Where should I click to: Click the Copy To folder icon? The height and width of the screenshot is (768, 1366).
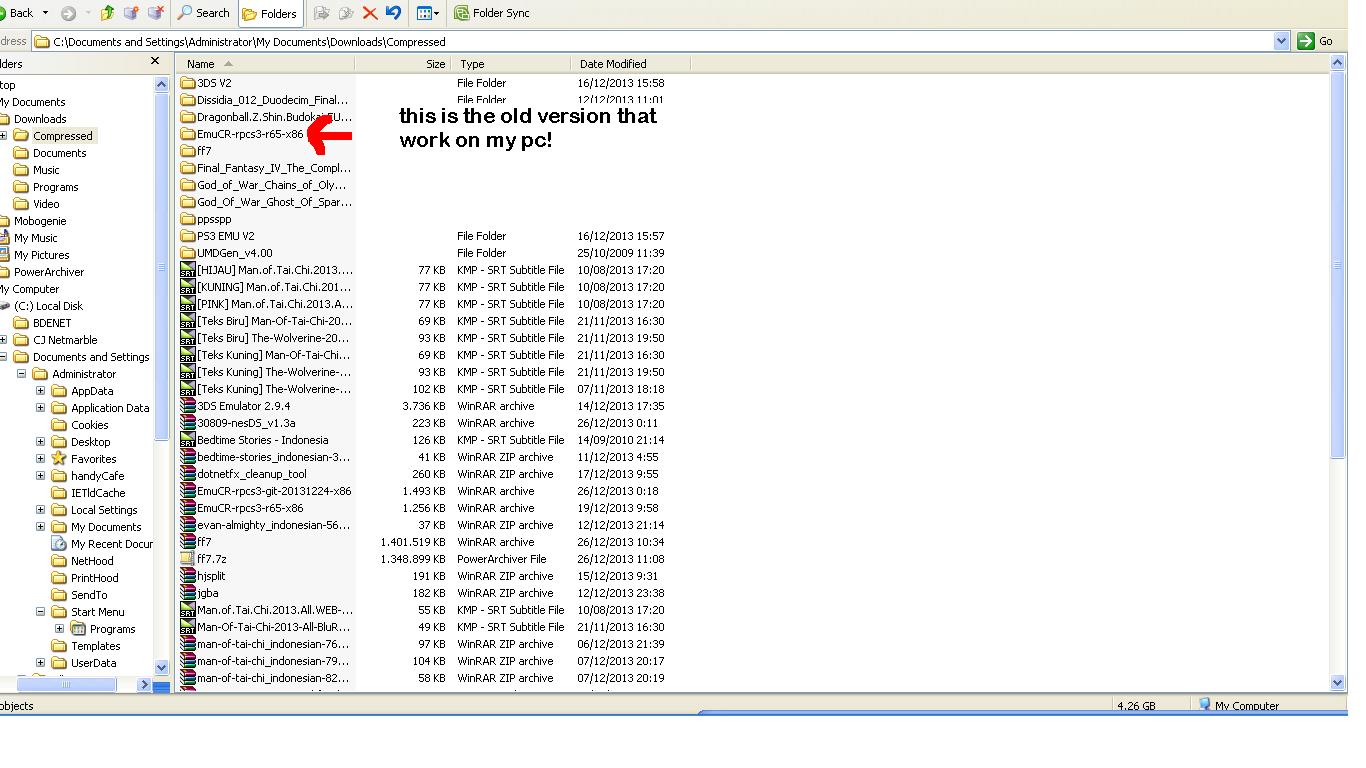click(x=346, y=13)
